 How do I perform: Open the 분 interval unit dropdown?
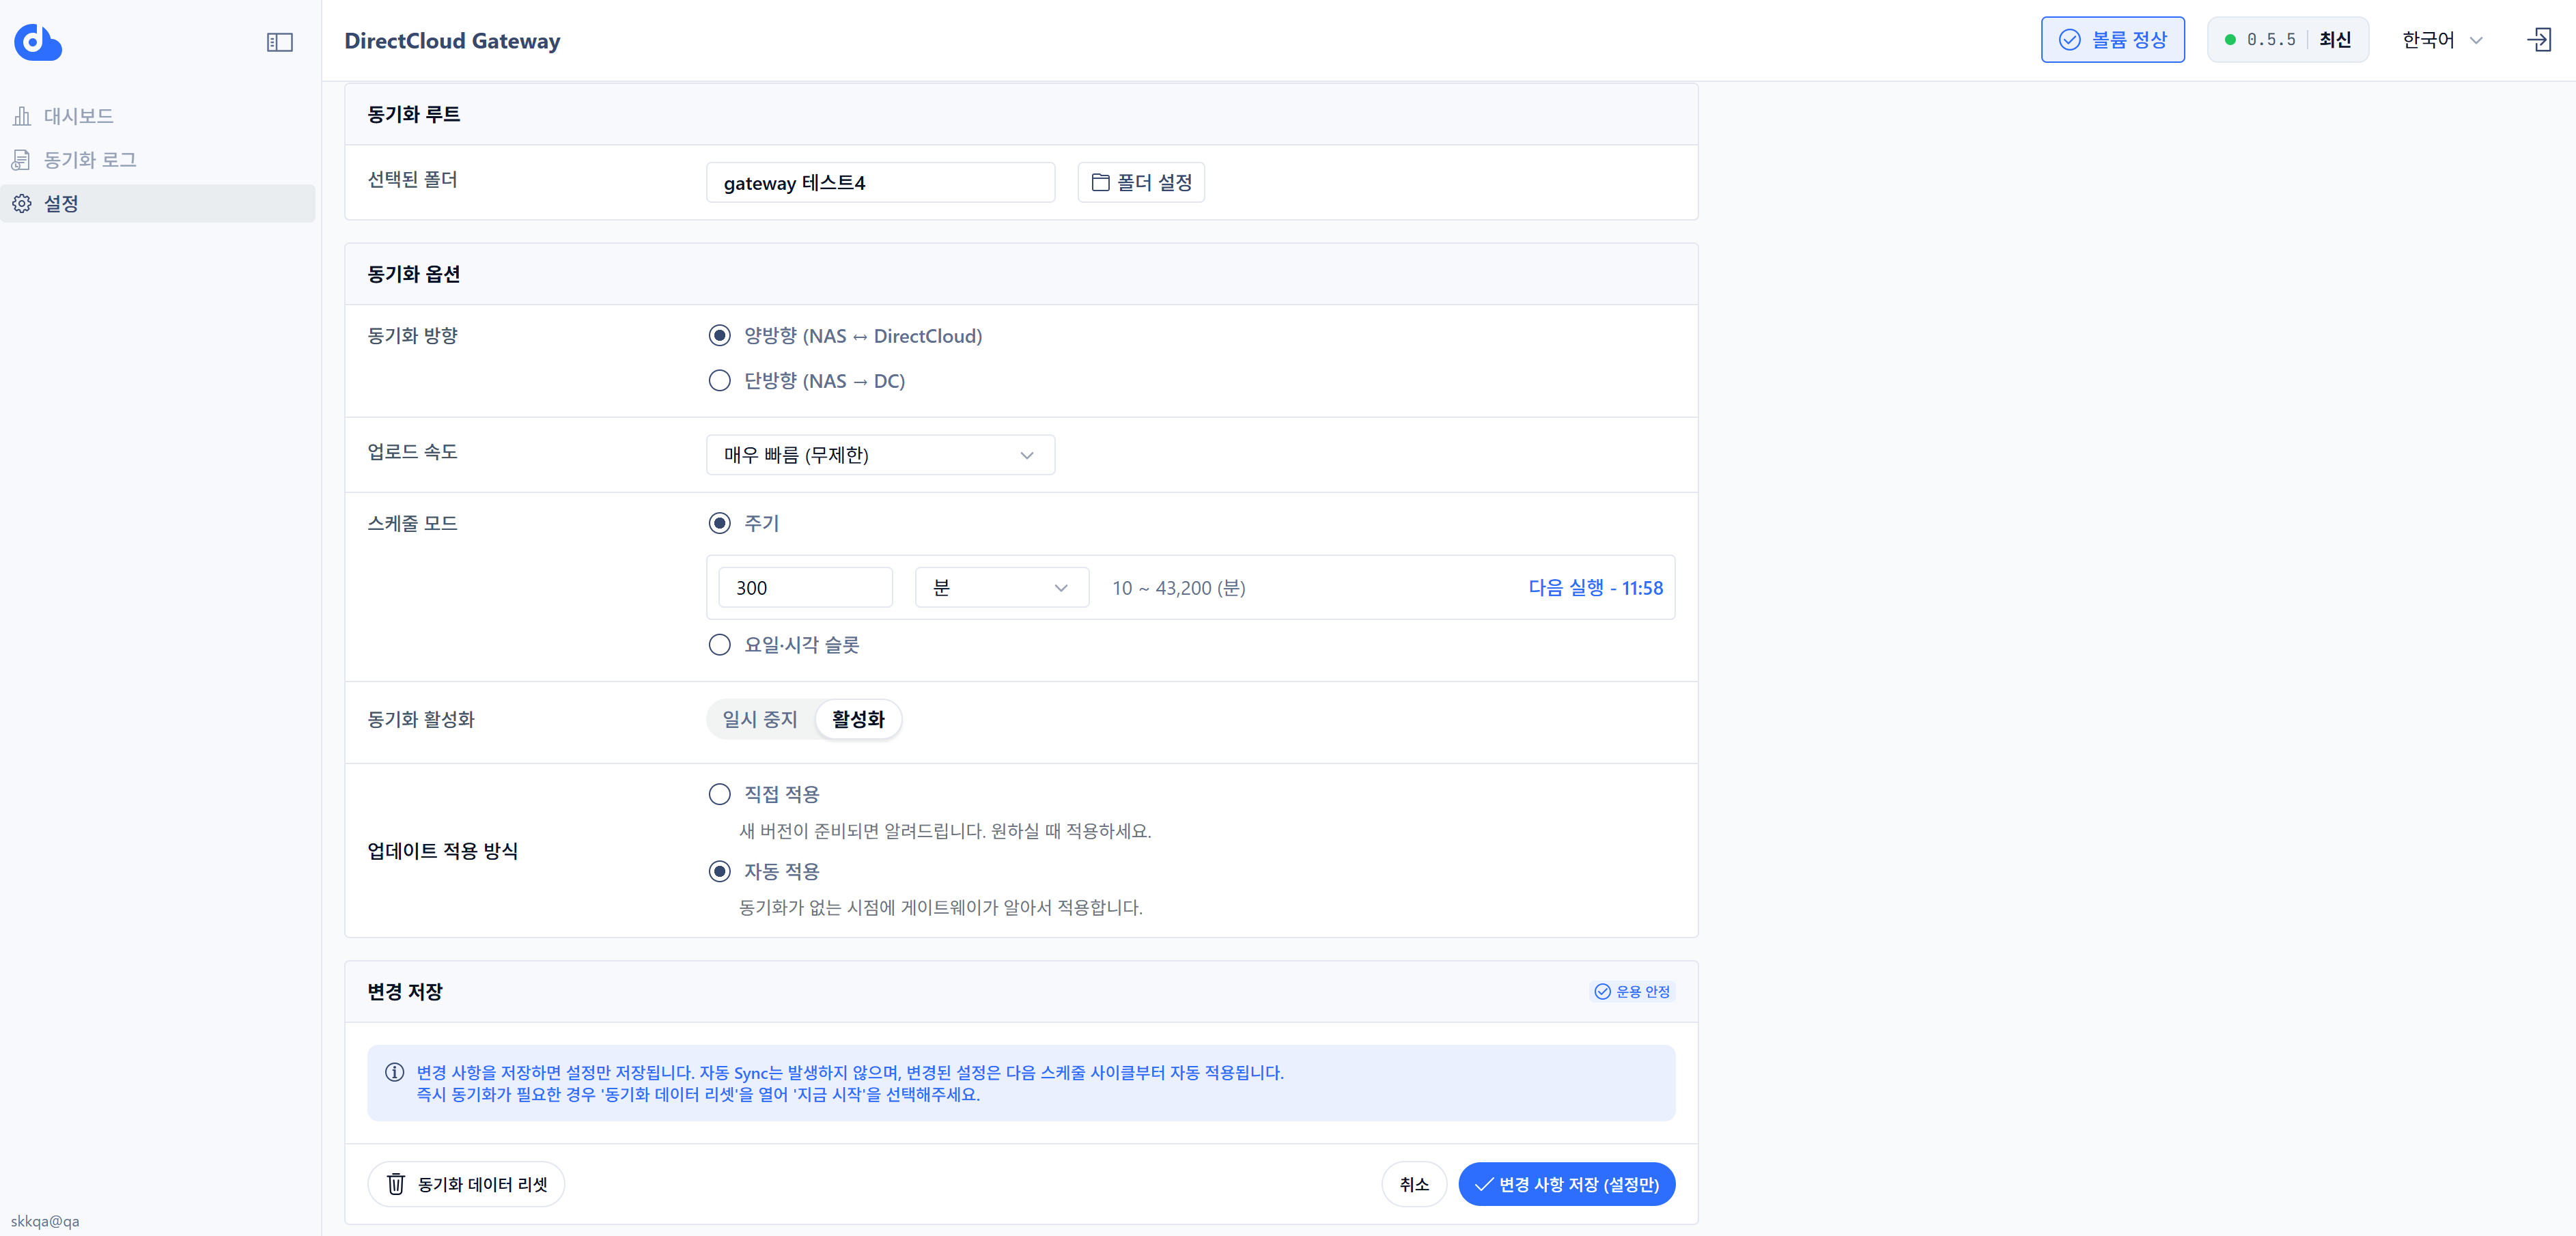pos(1001,588)
